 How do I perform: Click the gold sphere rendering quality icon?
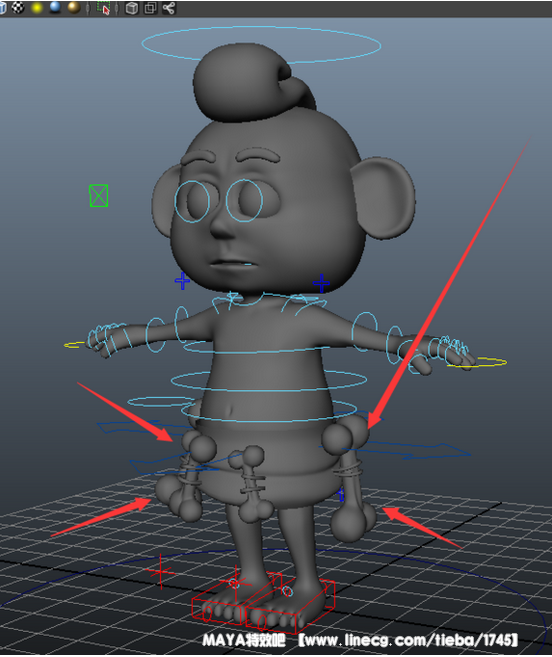73,7
